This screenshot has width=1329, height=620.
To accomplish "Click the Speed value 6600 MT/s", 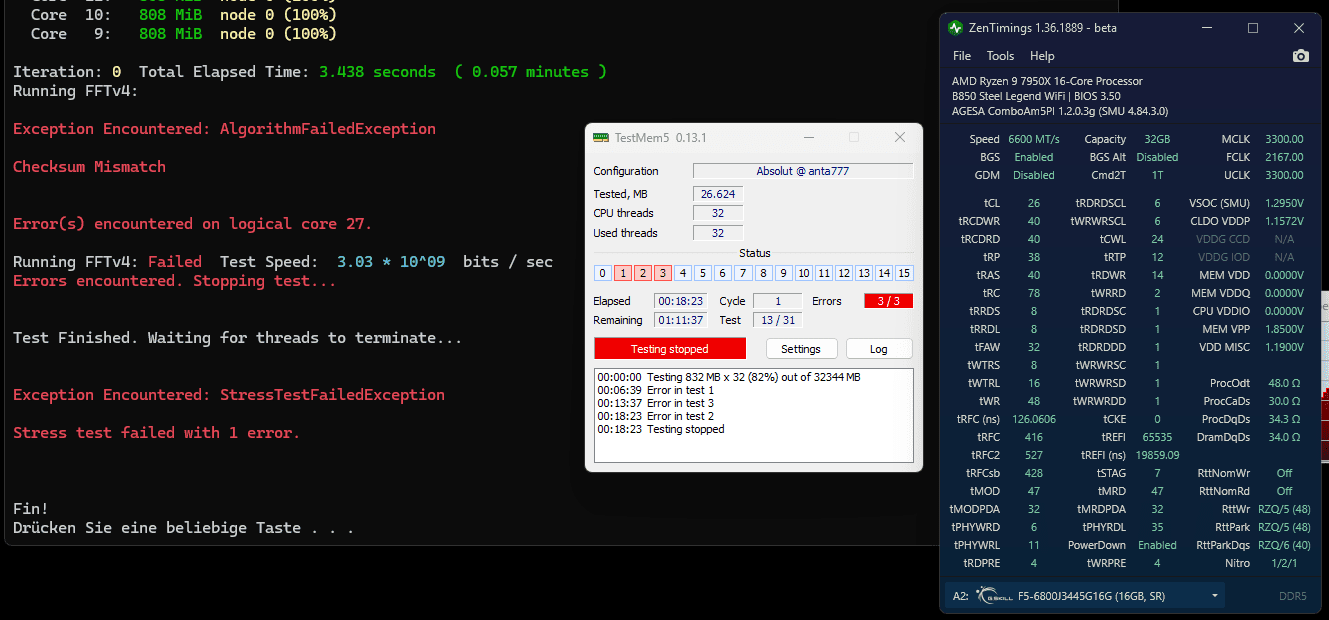I will pyautogui.click(x=1035, y=139).
